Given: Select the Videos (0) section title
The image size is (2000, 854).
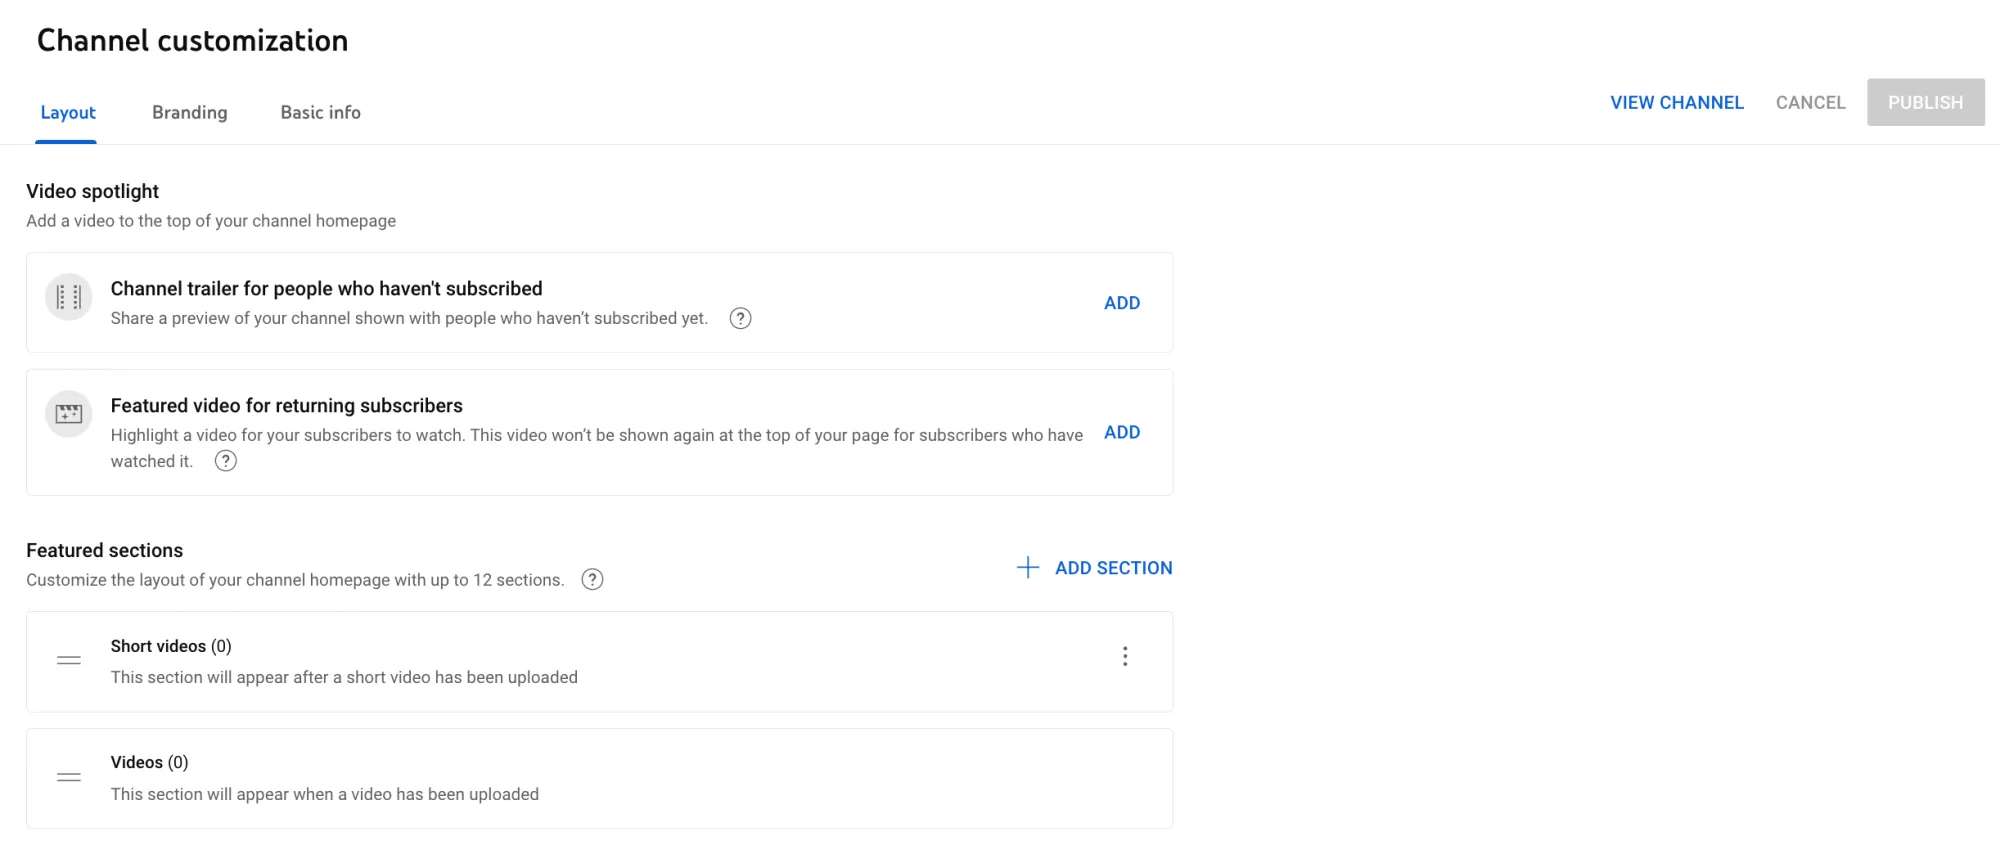Looking at the screenshot, I should (x=149, y=762).
